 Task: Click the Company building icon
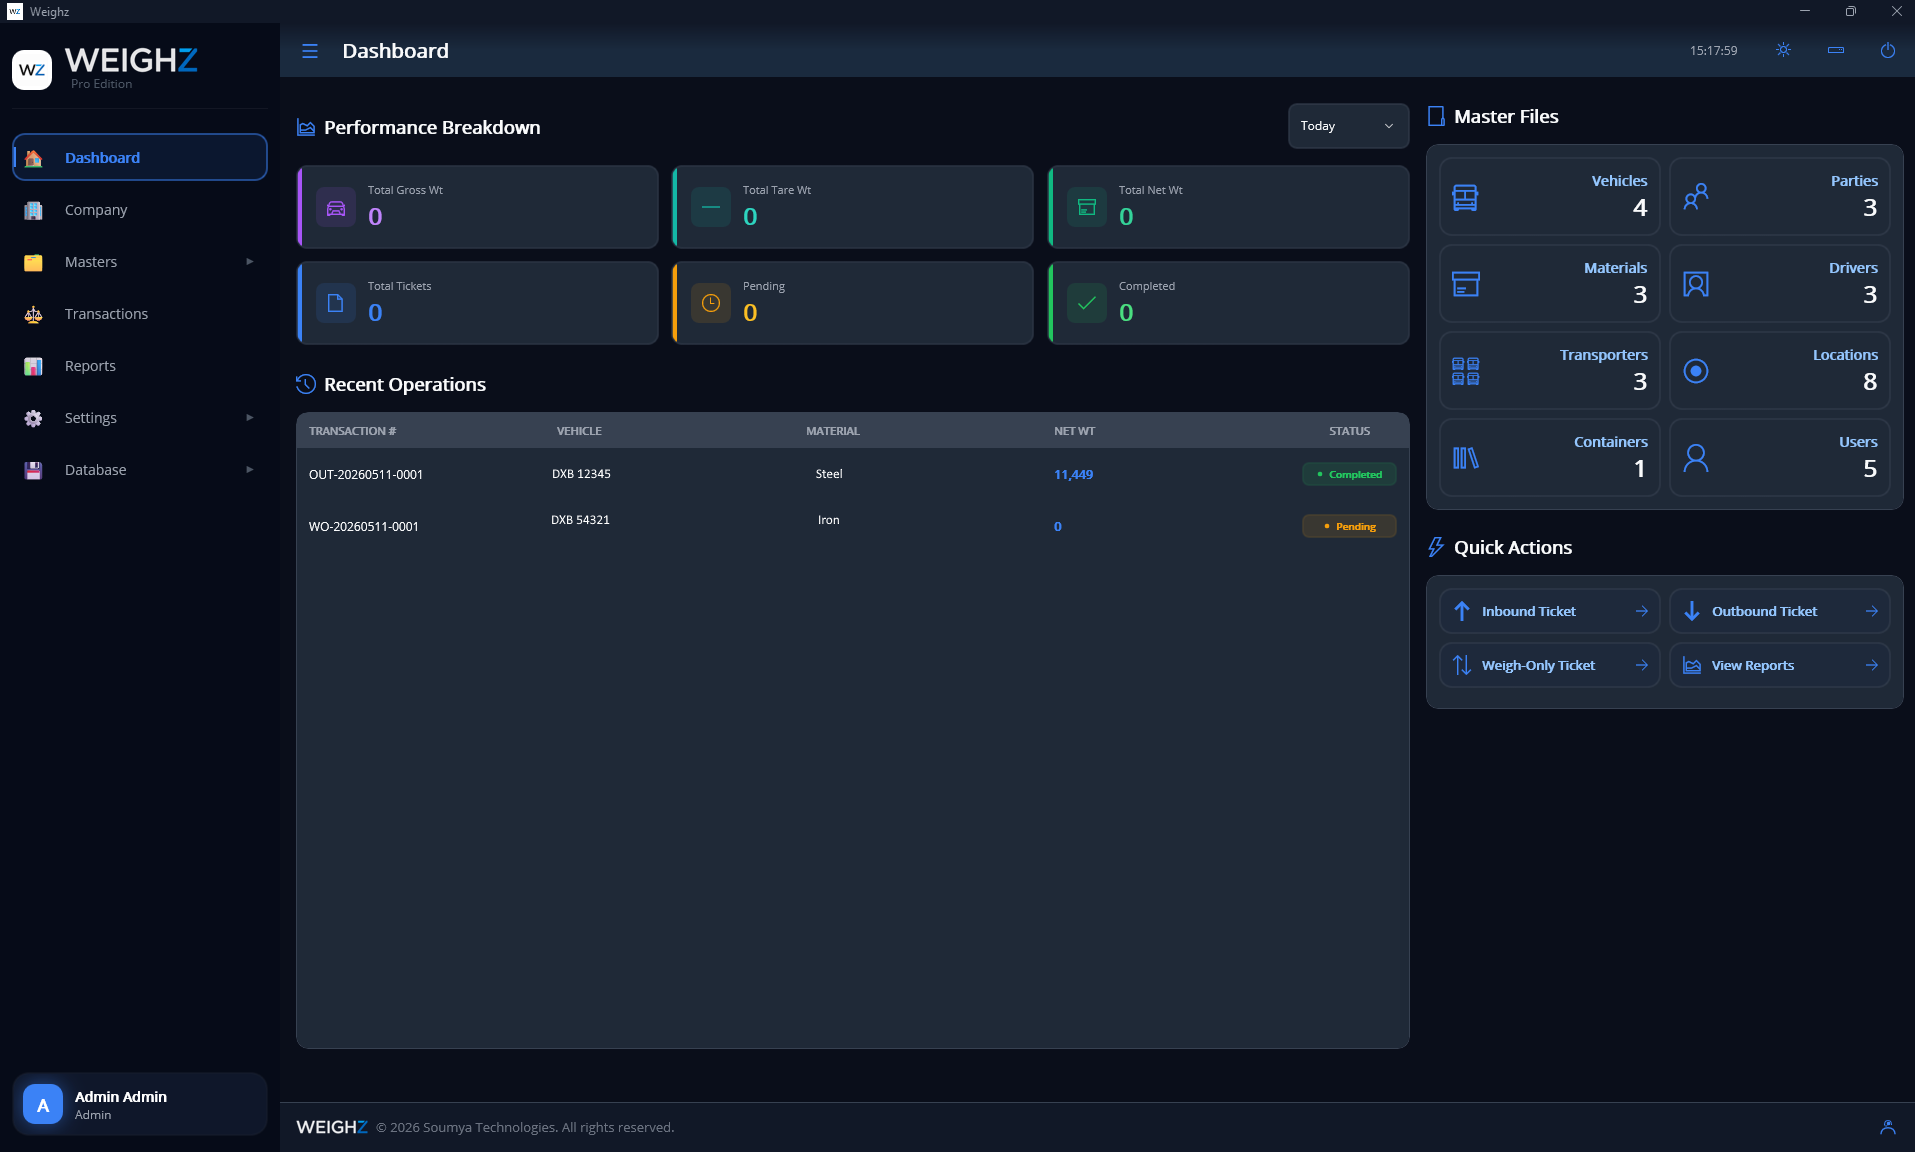(x=33, y=210)
